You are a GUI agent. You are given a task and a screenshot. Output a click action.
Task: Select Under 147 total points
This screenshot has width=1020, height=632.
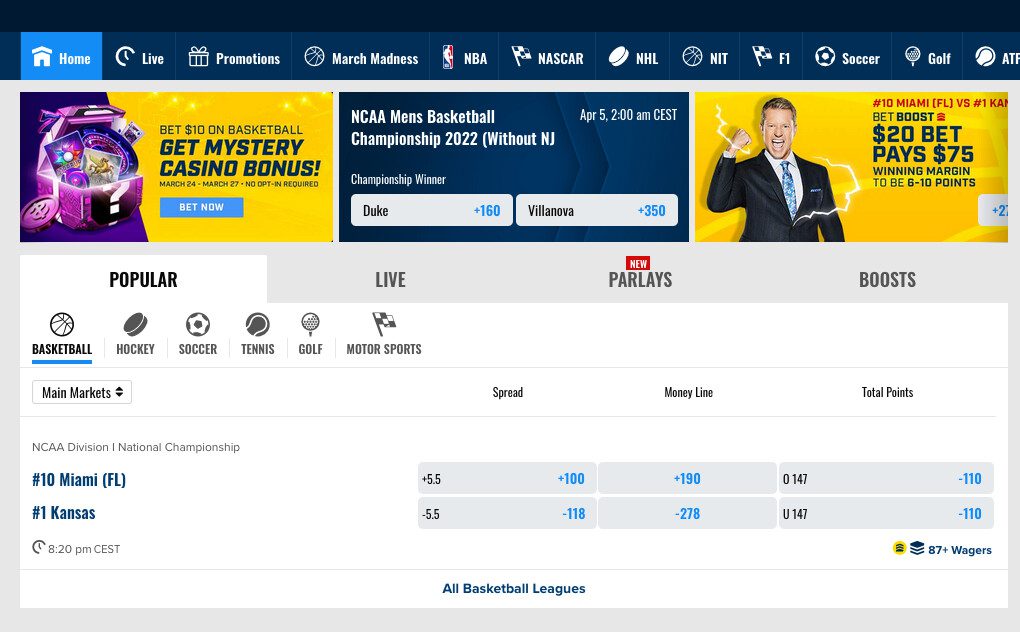[x=886, y=513]
